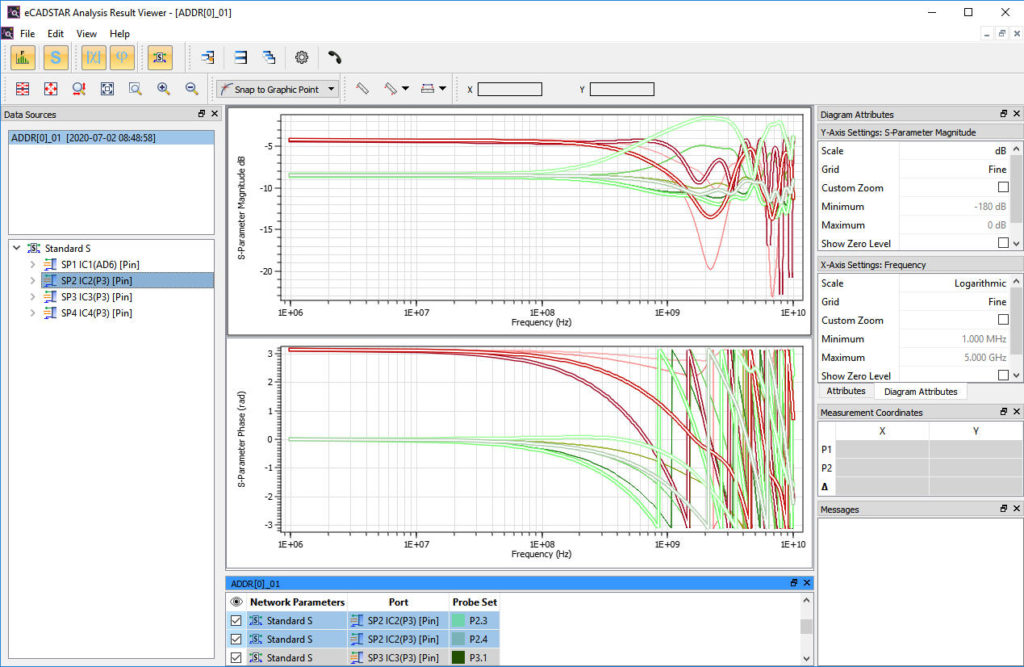Open the View menu
Viewport: 1024px width, 667px height.
(86, 33)
